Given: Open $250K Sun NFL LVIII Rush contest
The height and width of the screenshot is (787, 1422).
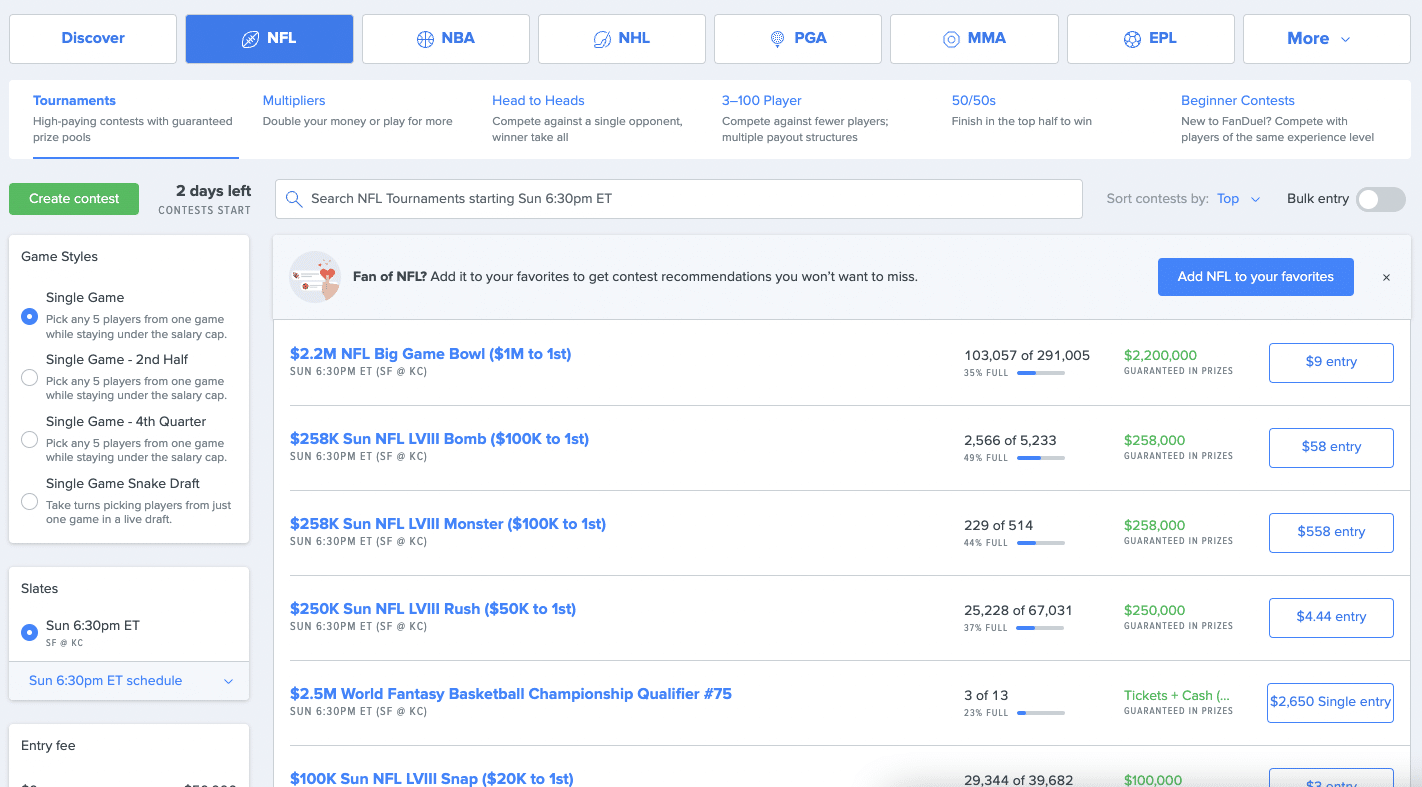Looking at the screenshot, I should (433, 609).
